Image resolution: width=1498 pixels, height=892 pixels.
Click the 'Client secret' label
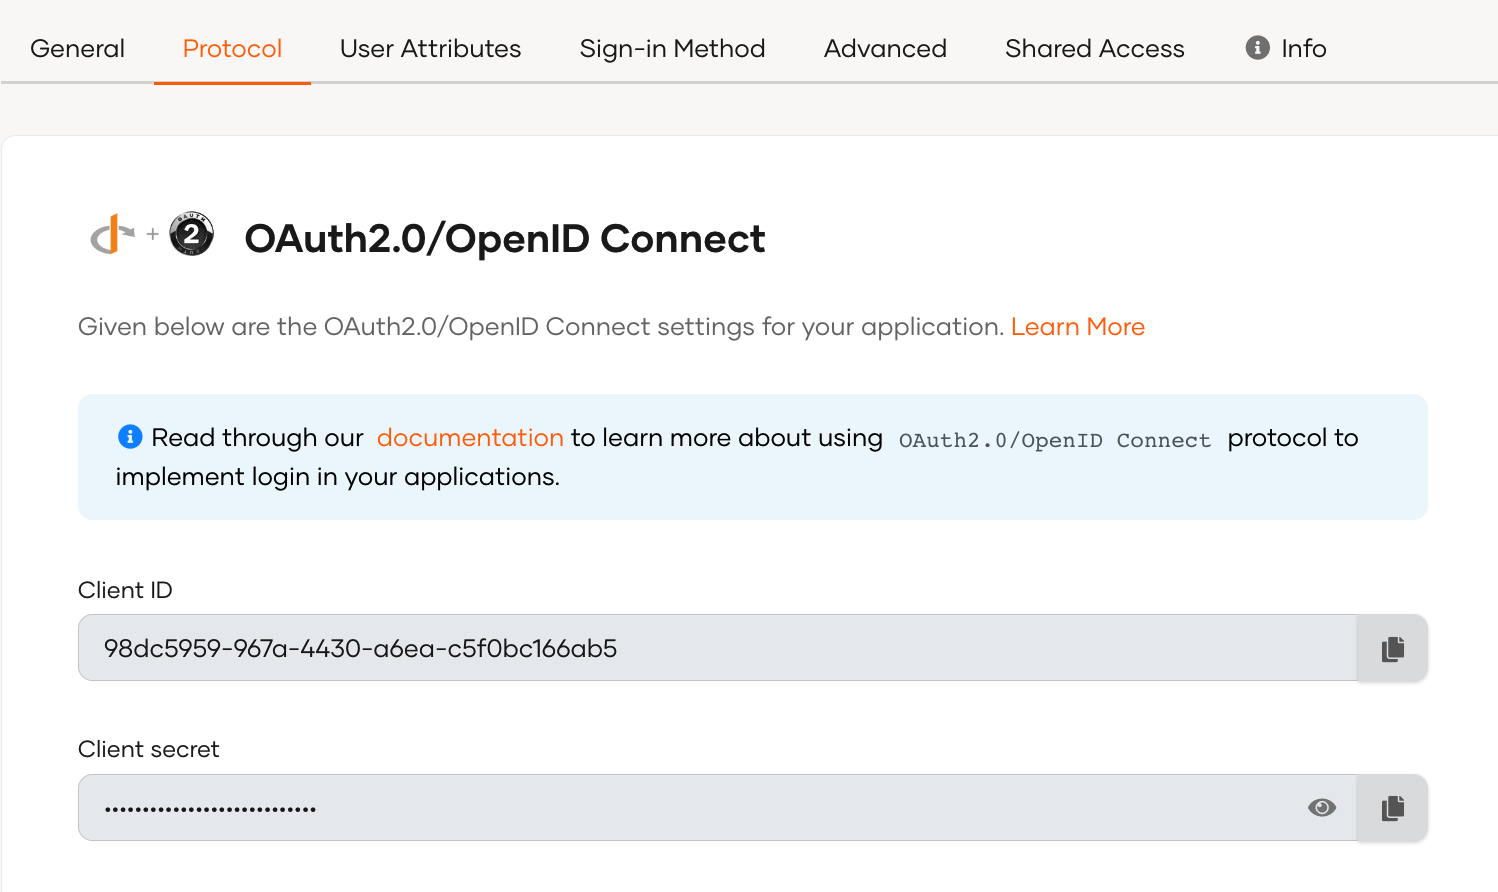(148, 749)
